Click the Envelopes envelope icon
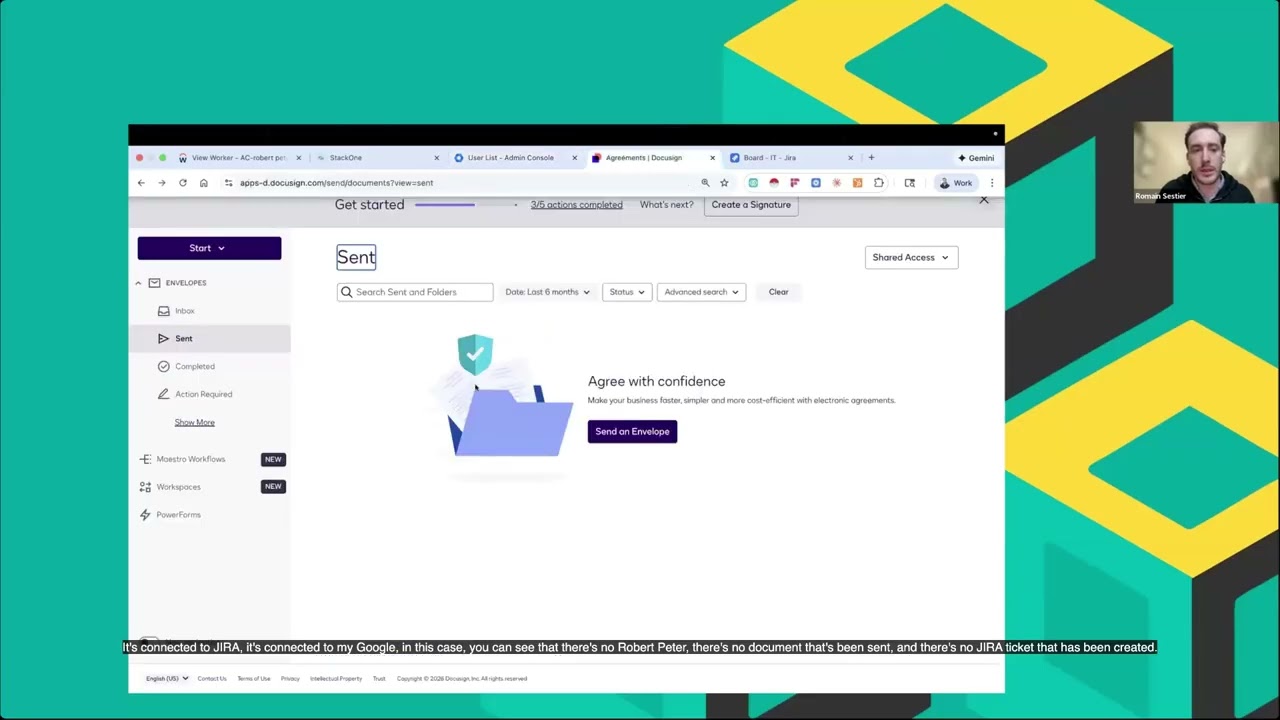This screenshot has width=1280, height=720. click(154, 283)
